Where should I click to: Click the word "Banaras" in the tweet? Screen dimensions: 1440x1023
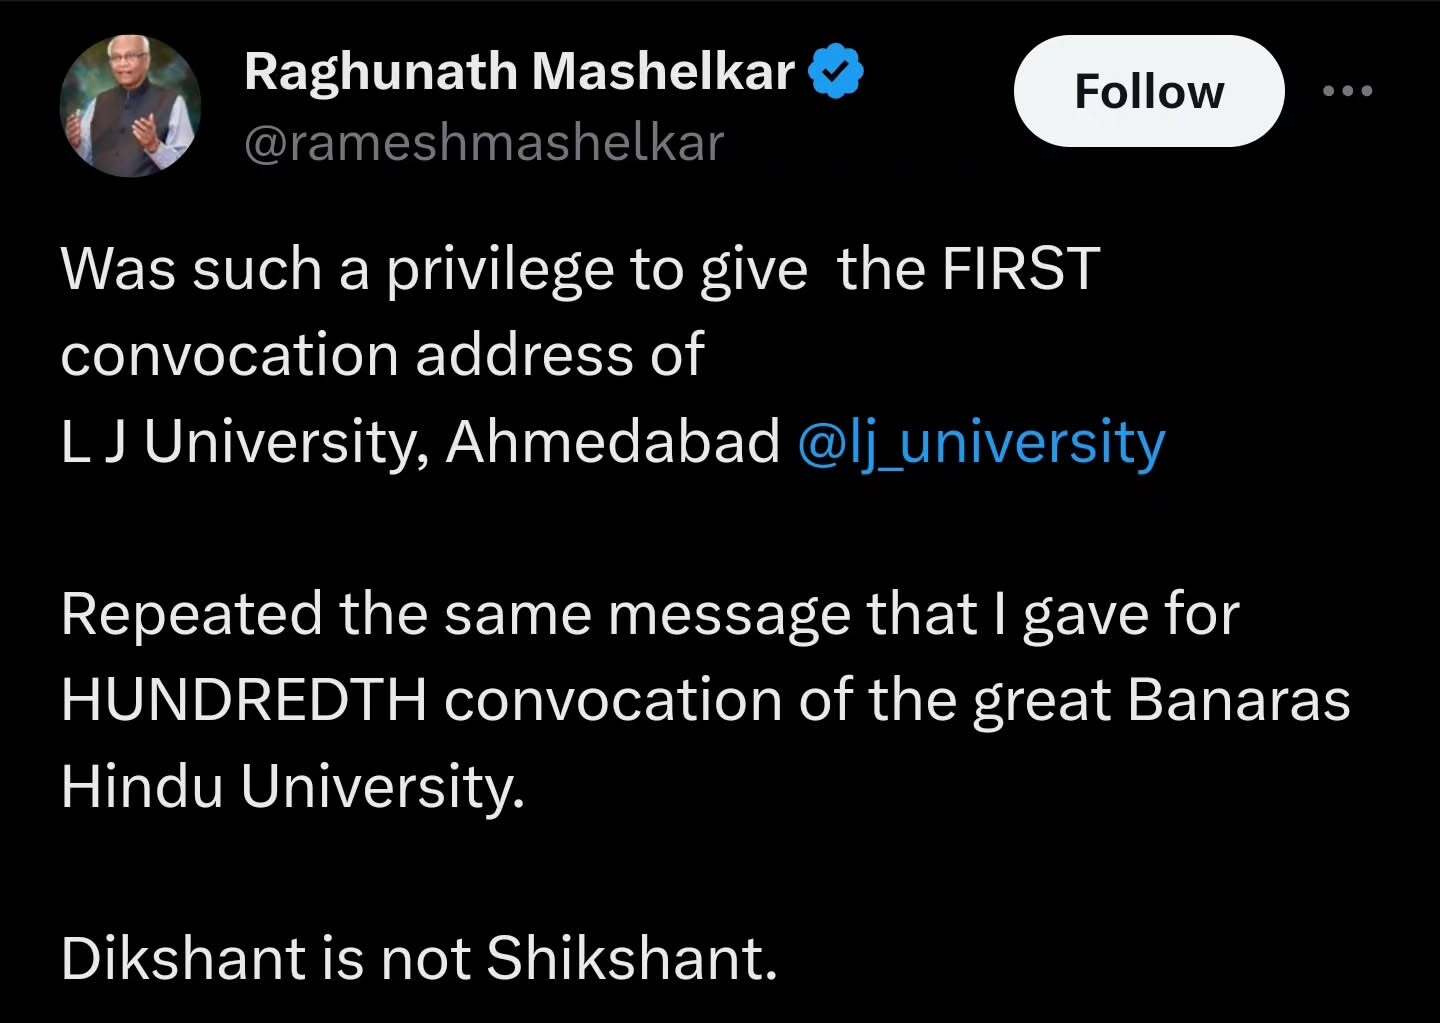tap(1238, 700)
